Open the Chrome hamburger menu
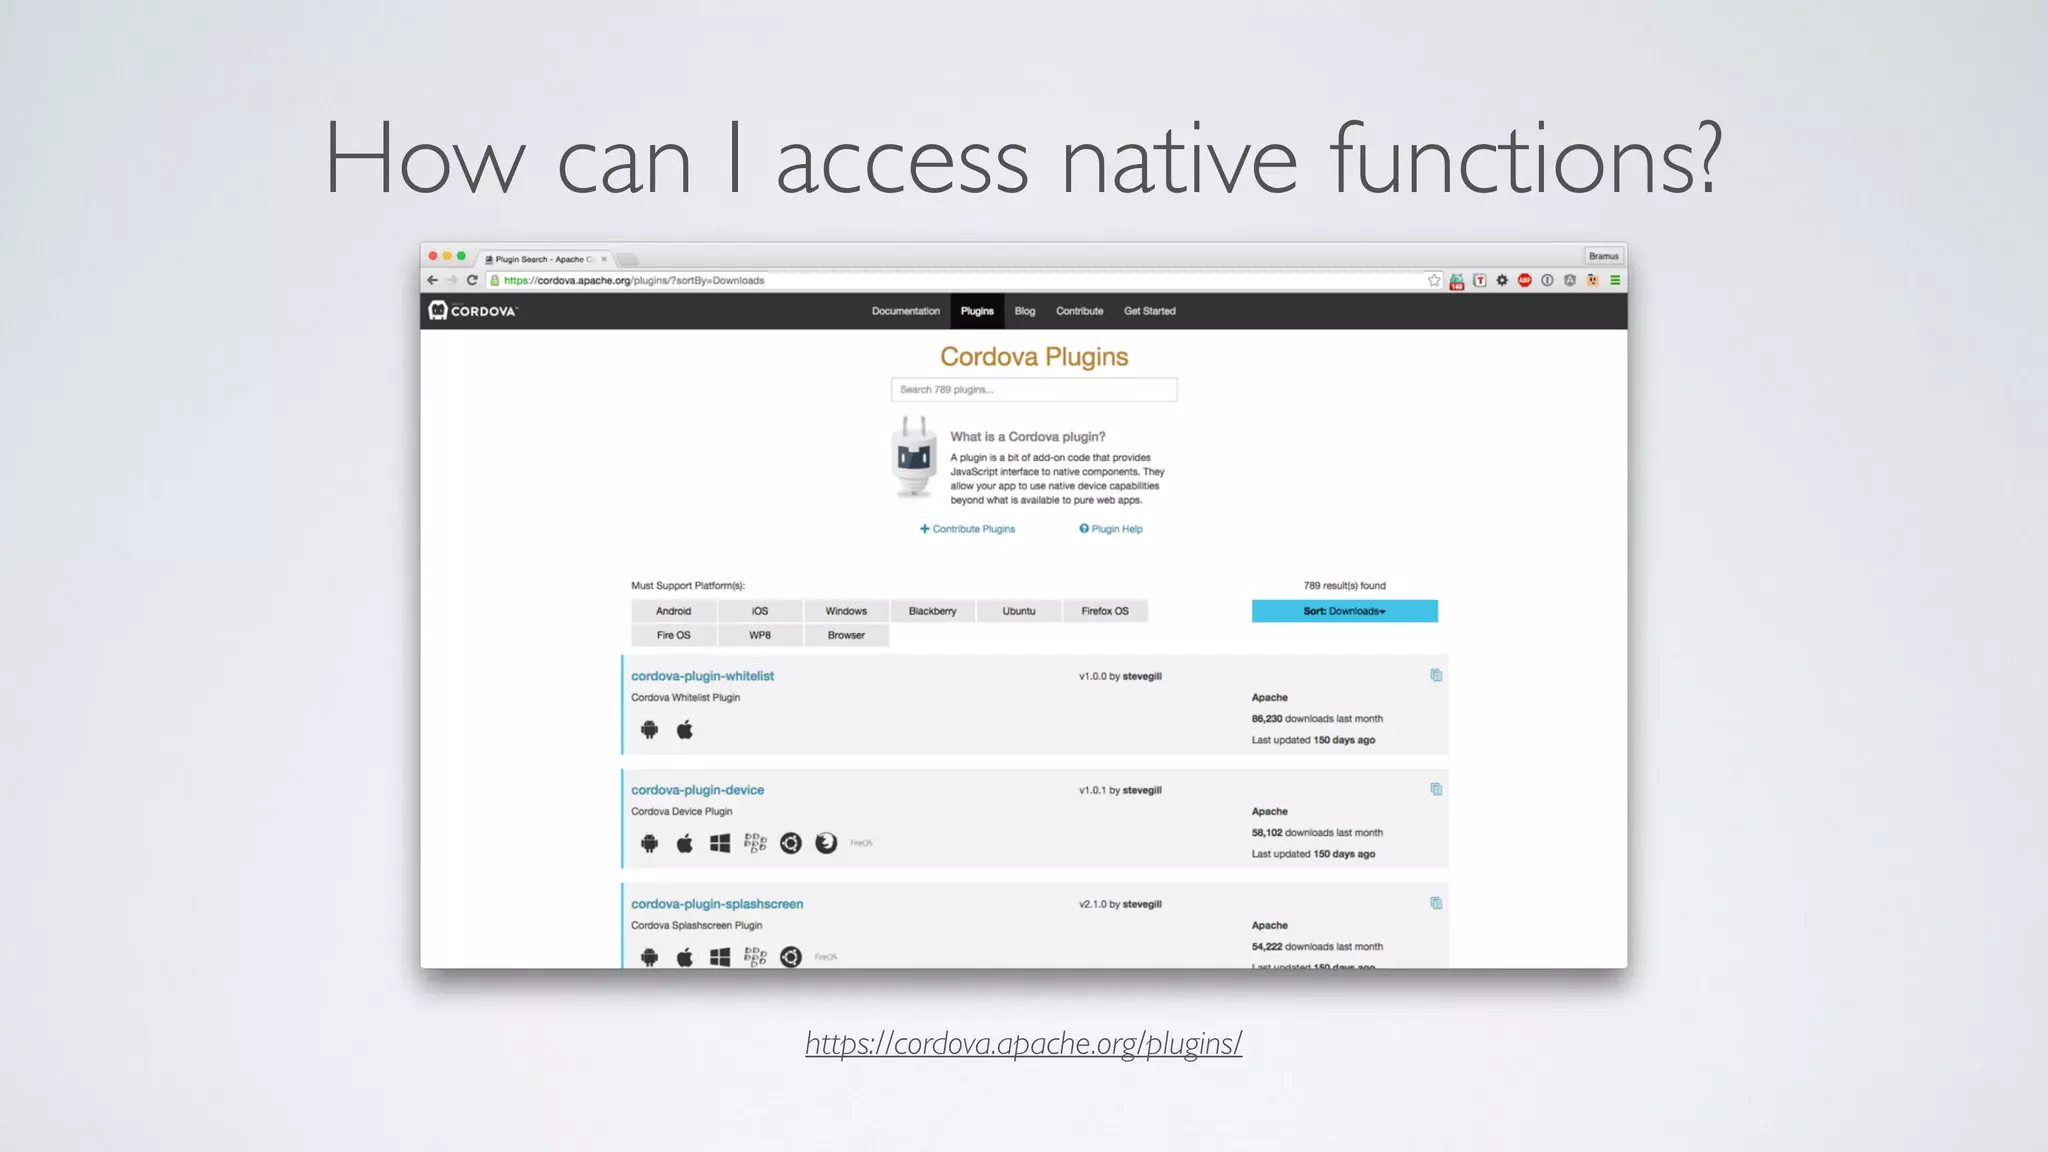The width and height of the screenshot is (2048, 1152). (x=1615, y=280)
